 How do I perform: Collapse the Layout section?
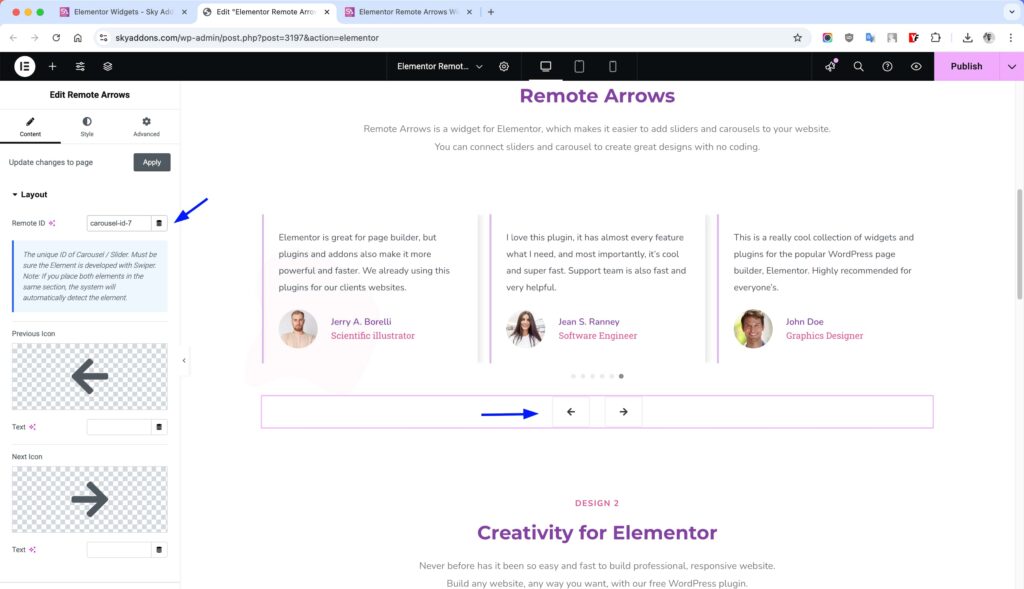pos(29,195)
